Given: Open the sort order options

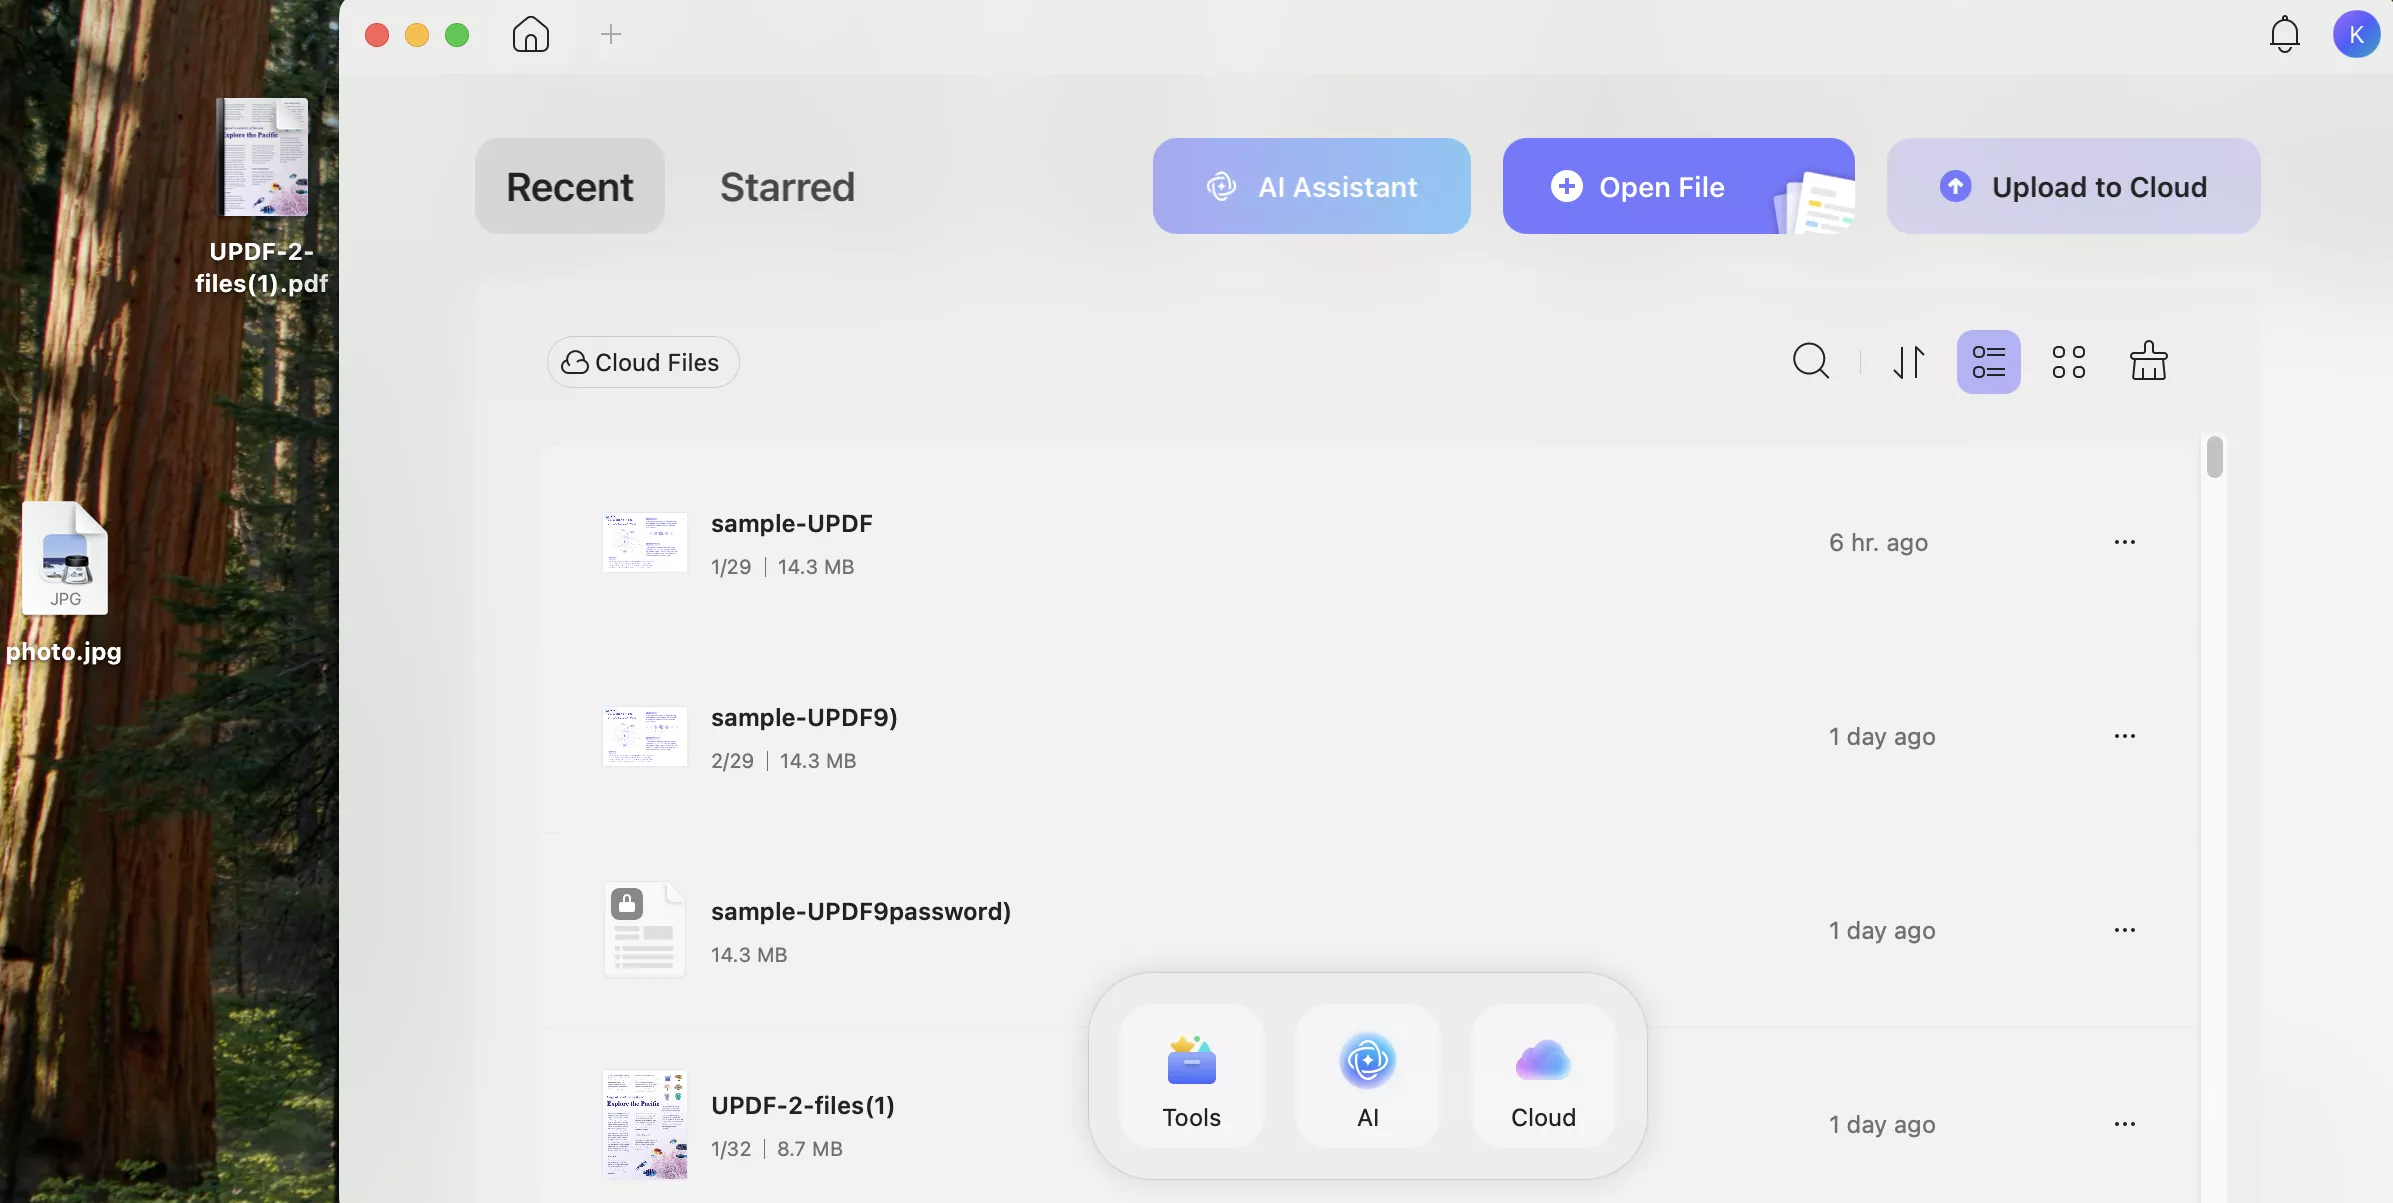Looking at the screenshot, I should pos(1908,361).
